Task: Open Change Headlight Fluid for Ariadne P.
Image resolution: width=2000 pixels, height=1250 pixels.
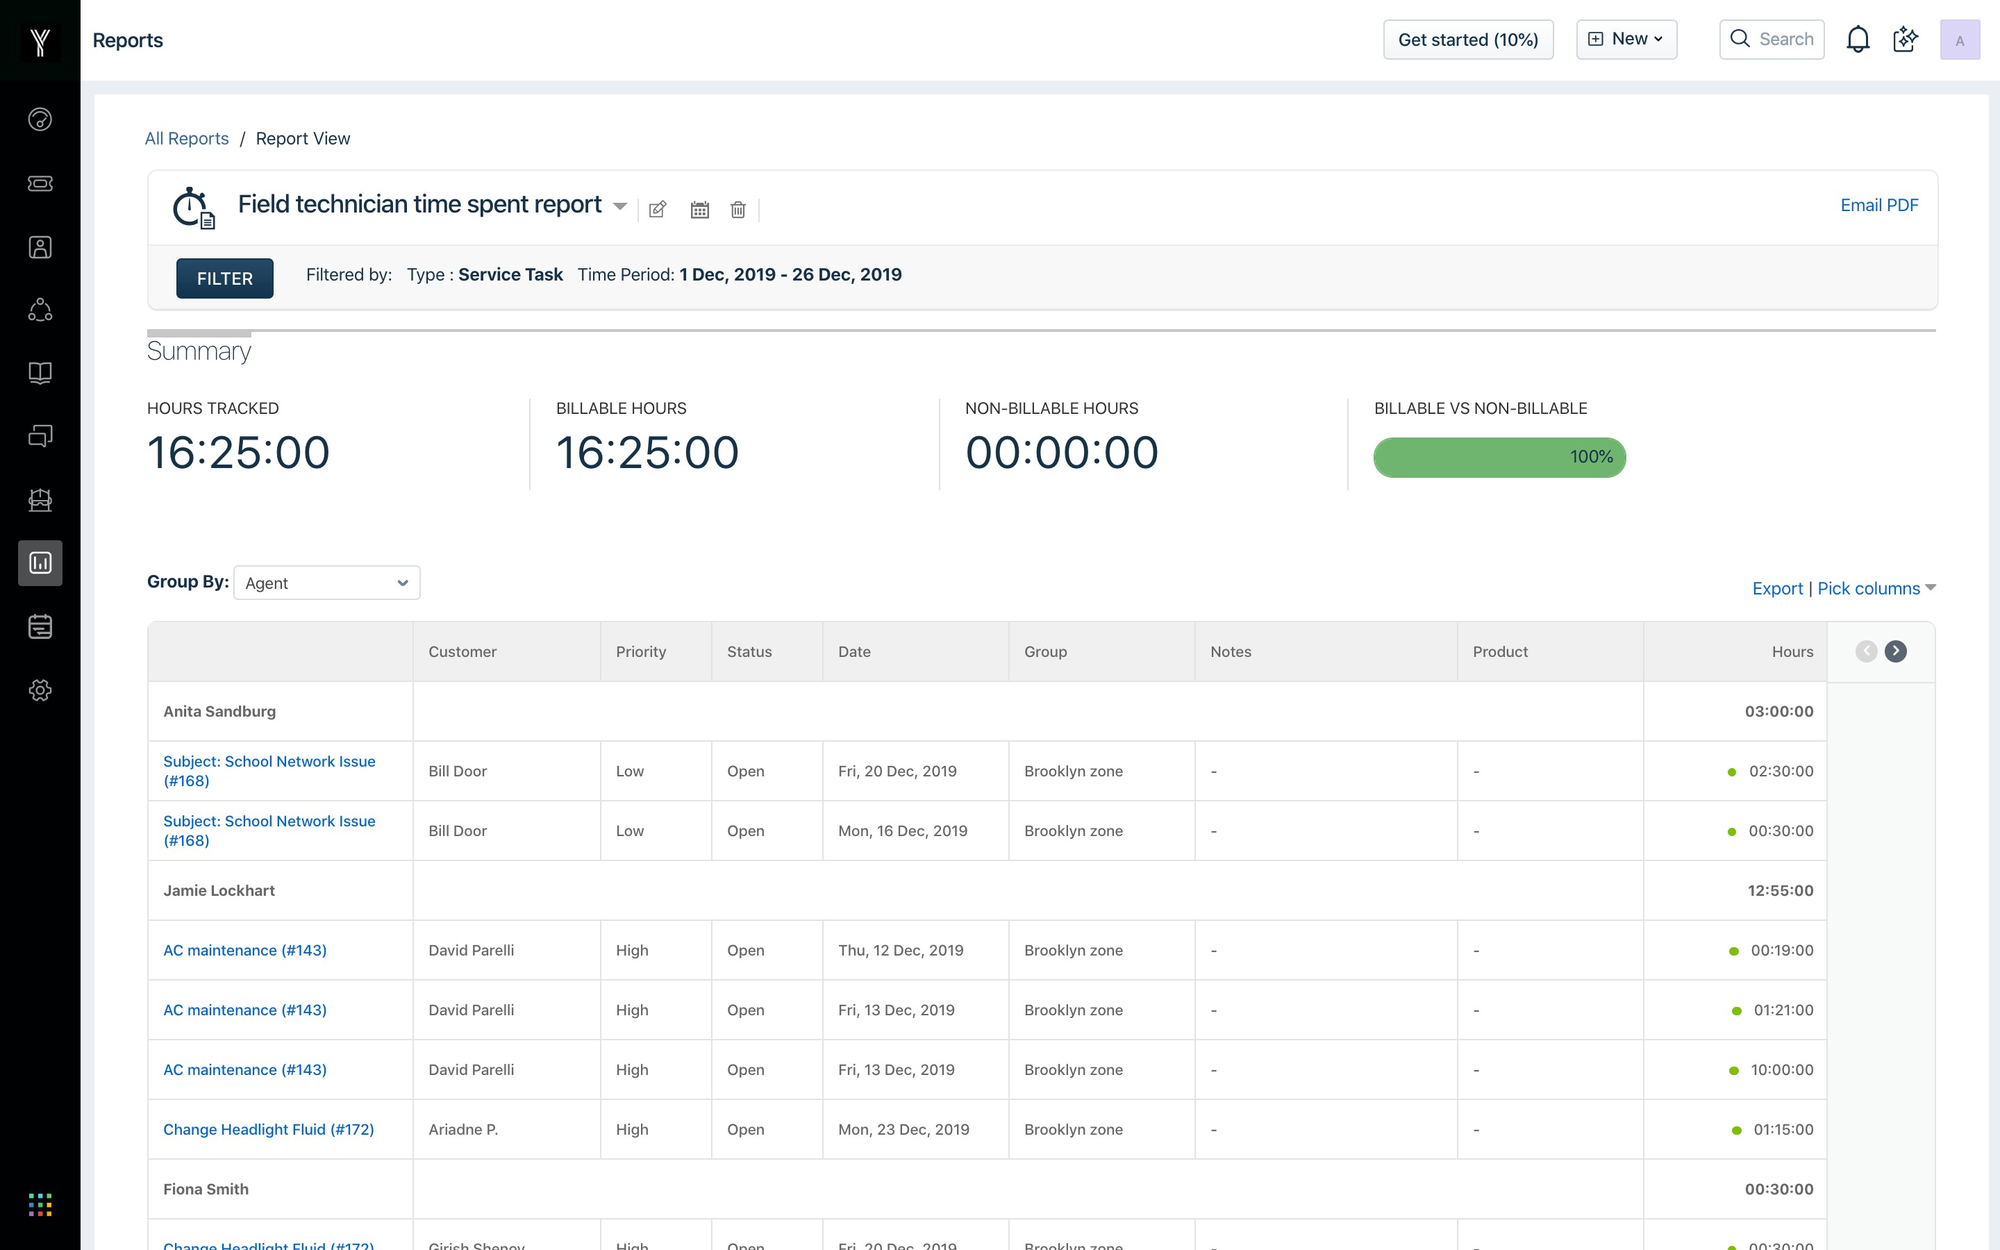Action: (268, 1130)
